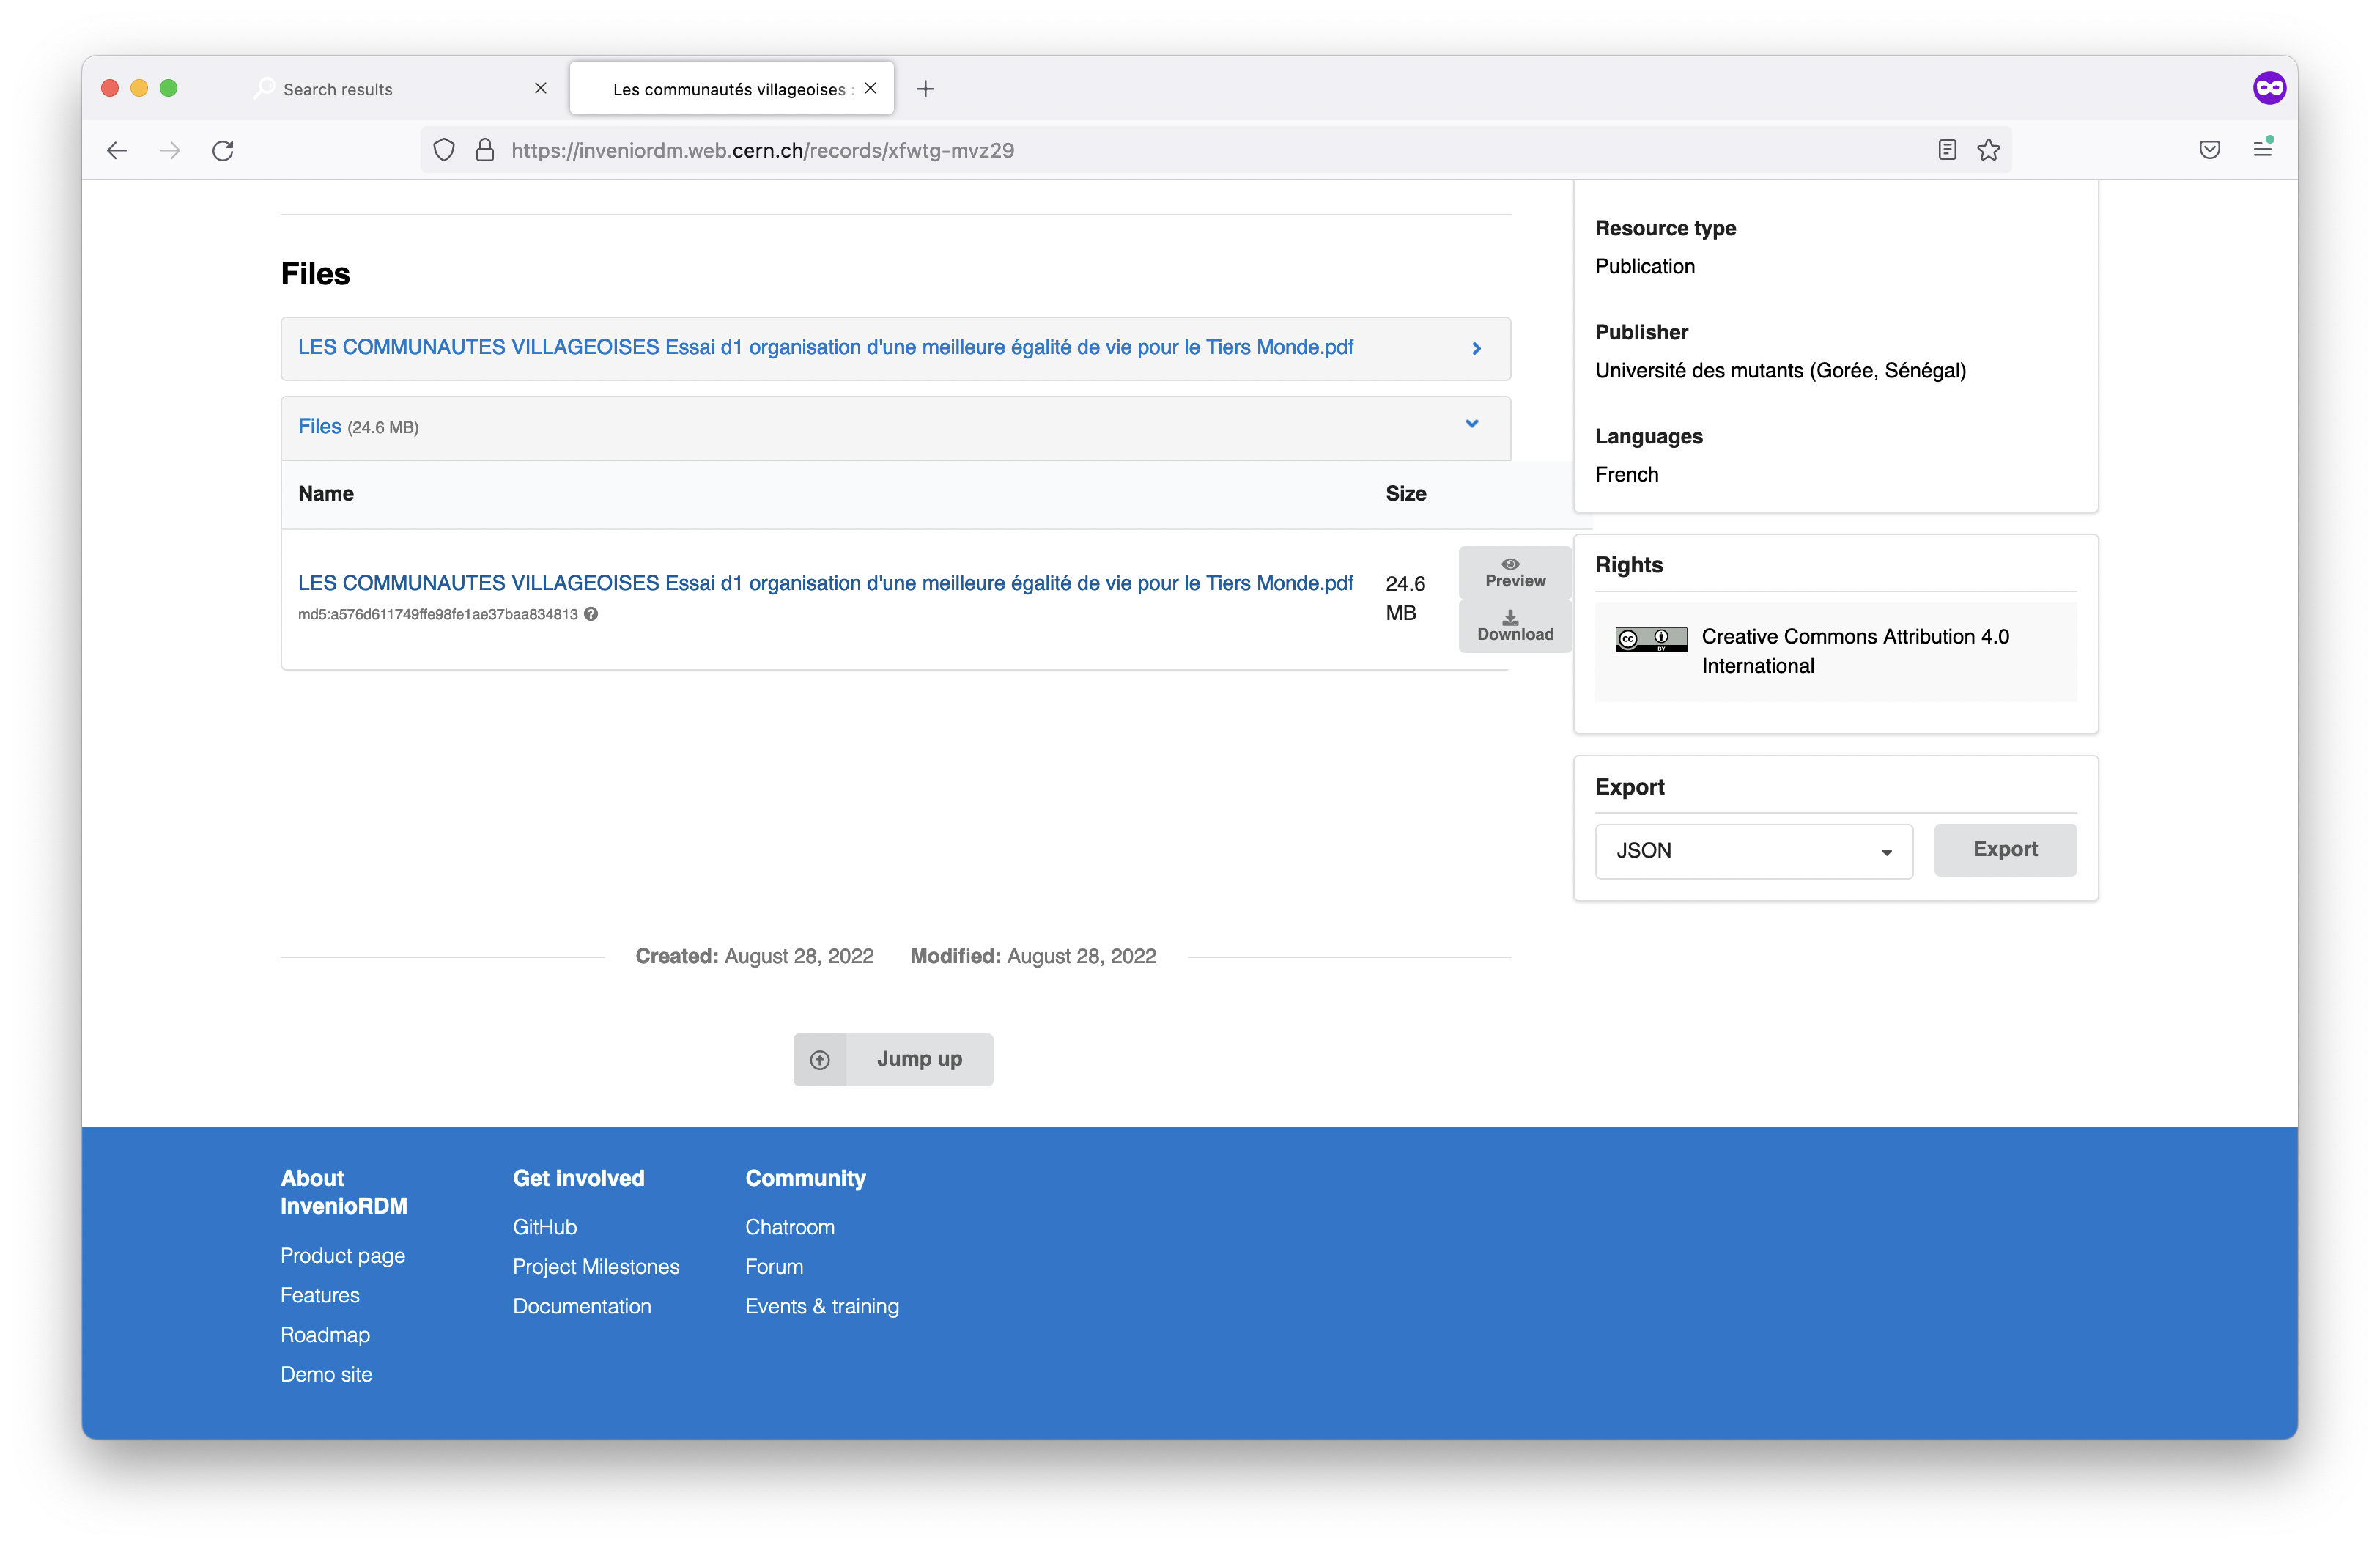Open a new browser tab
The height and width of the screenshot is (1548, 2380).
coord(925,88)
